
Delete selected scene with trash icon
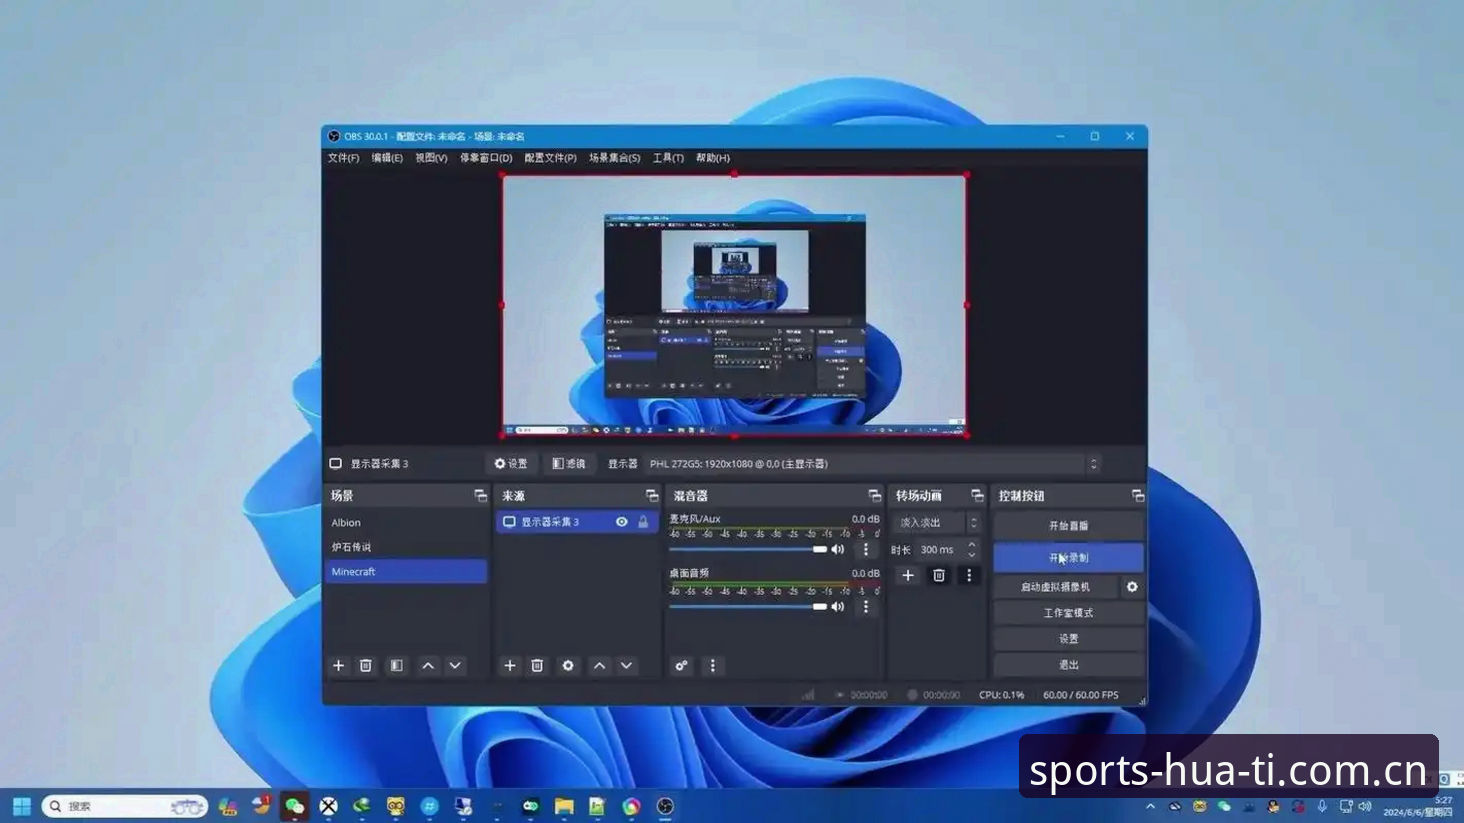[x=366, y=666]
